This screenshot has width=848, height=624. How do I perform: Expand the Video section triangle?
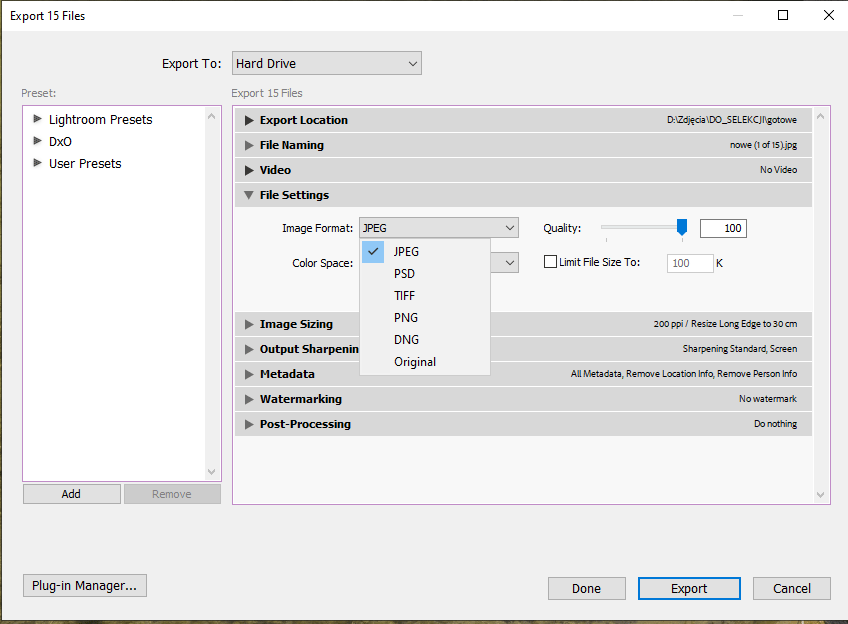(250, 170)
